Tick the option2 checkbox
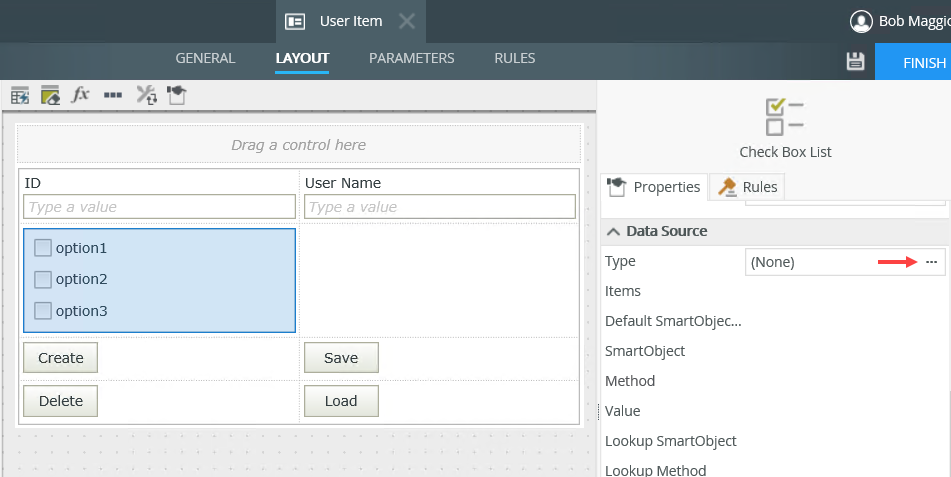This screenshot has height=477, width=951. (x=43, y=279)
